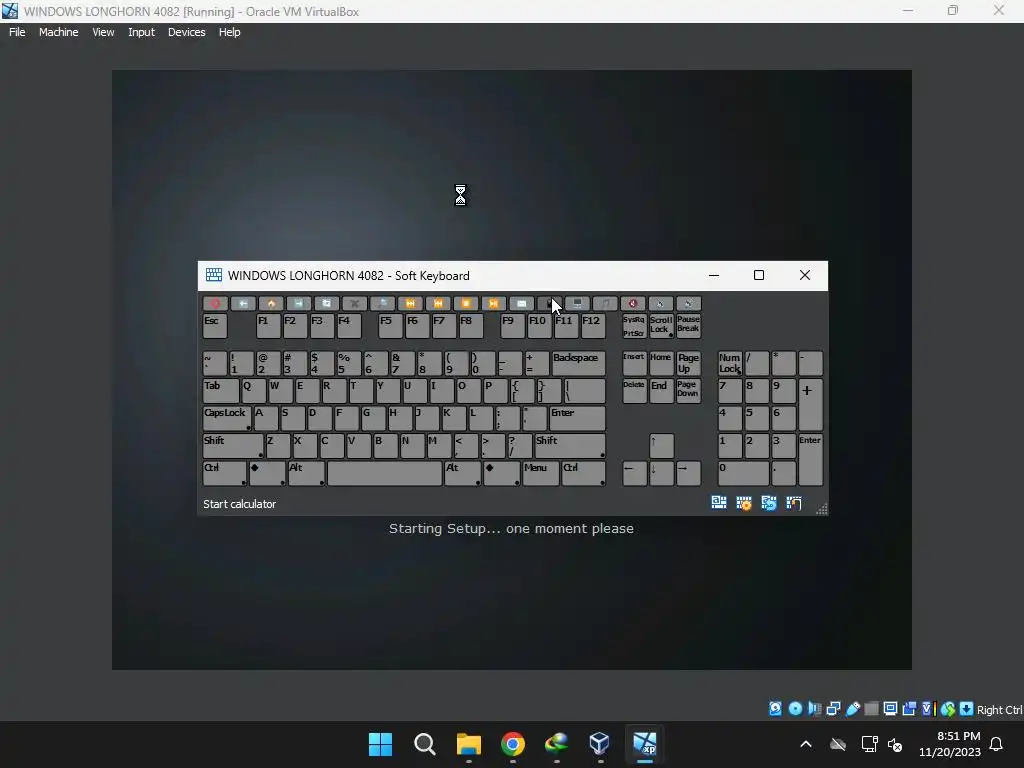The image size is (1024, 768).
Task: Click the music note media key
Action: 605,304
